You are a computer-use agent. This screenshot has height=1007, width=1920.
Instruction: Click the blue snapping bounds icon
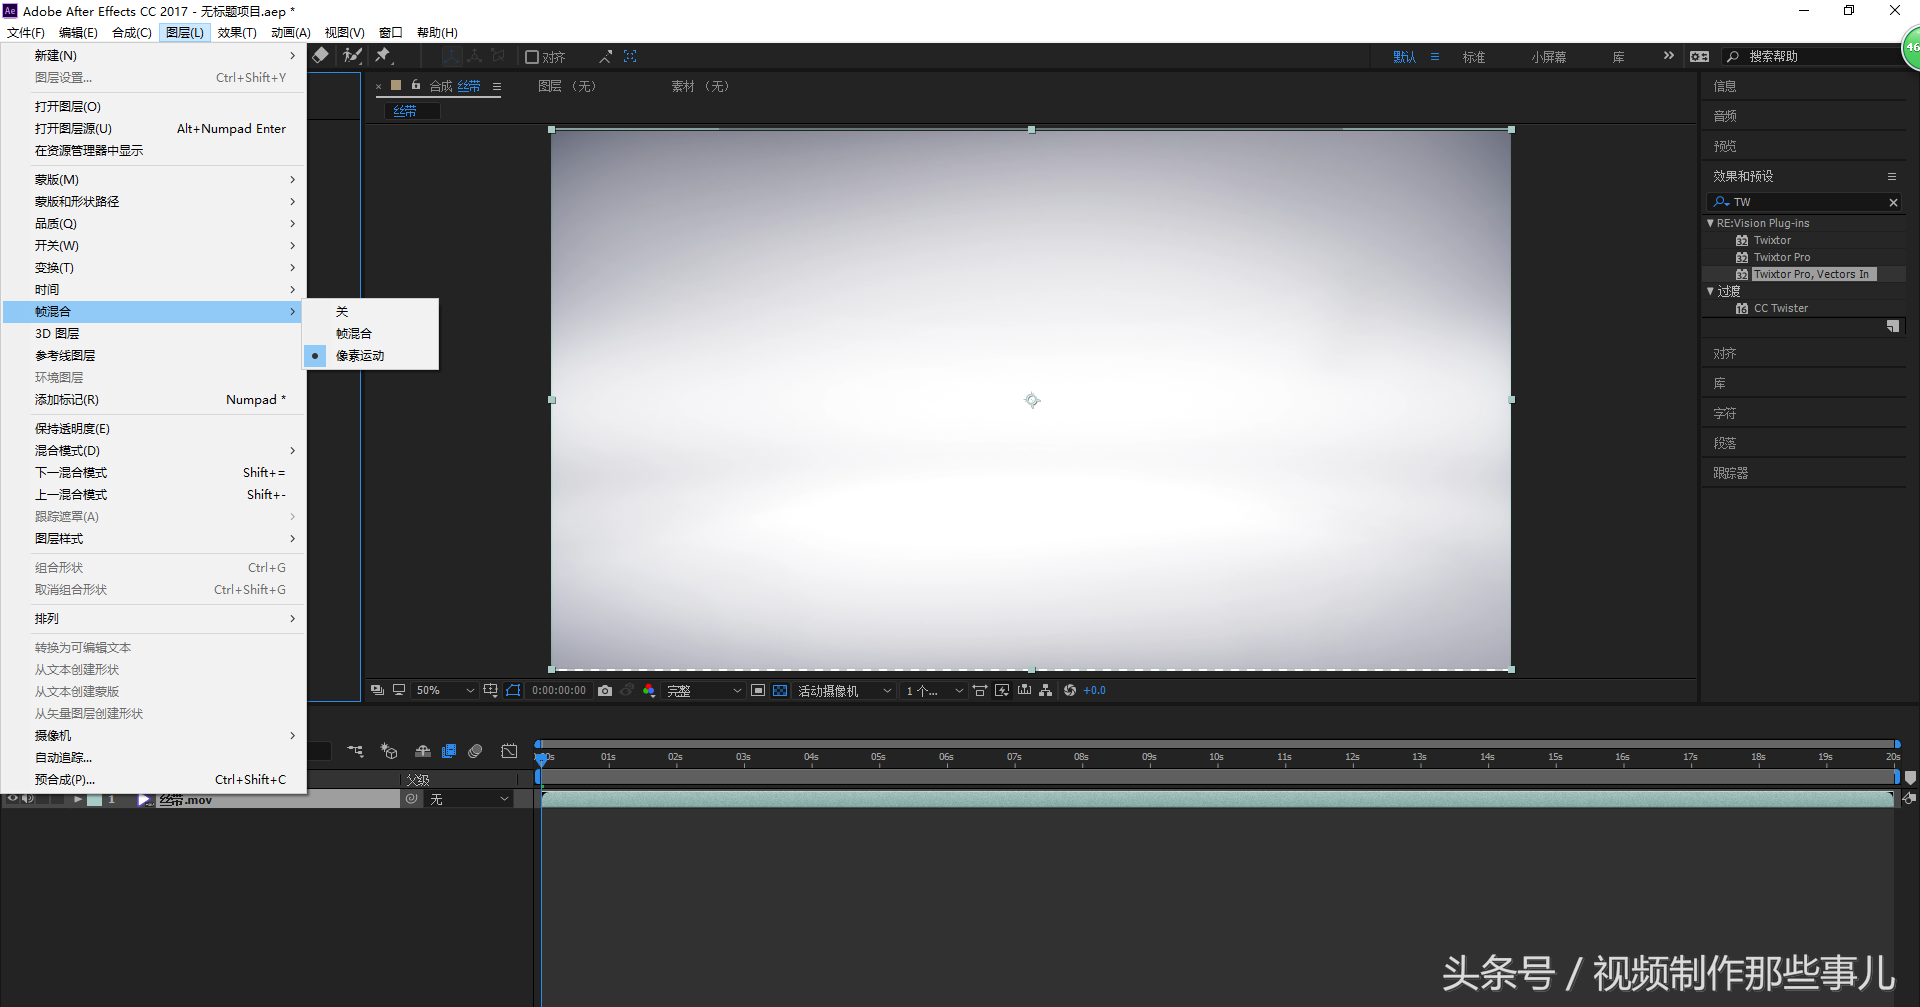630,56
